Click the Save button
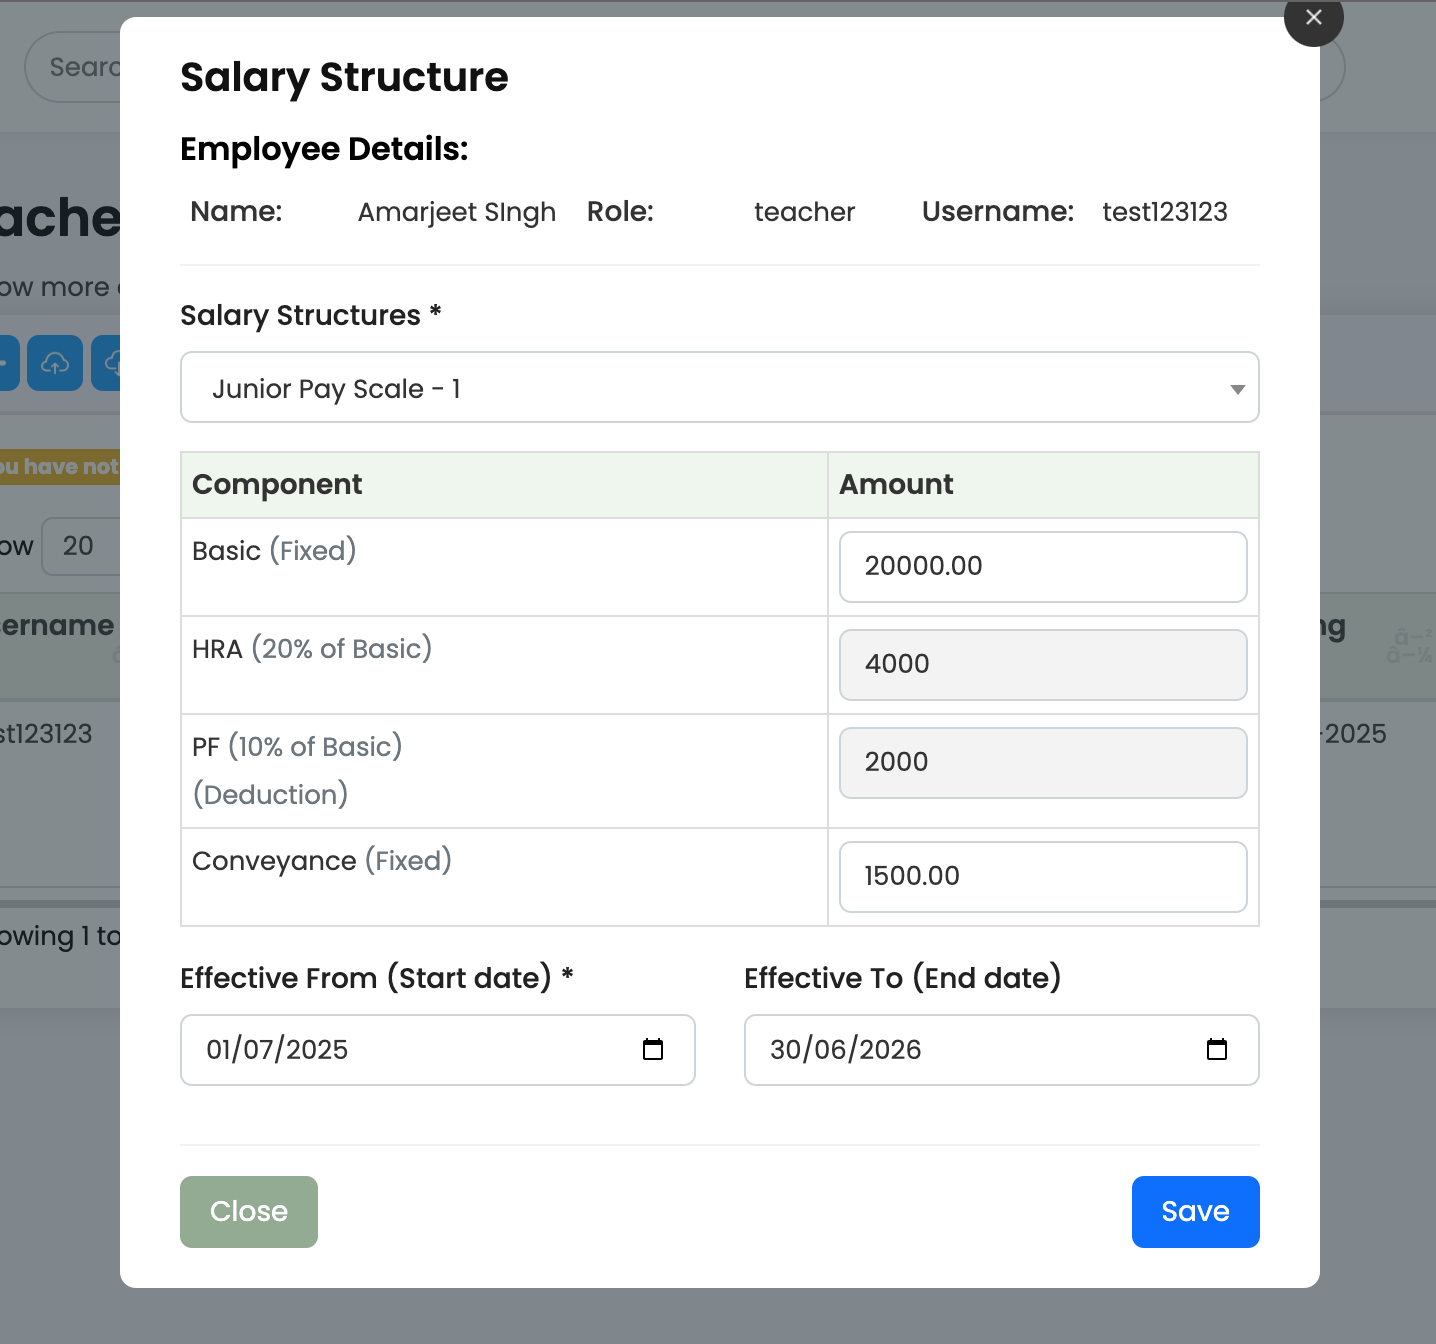Viewport: 1436px width, 1344px height. coord(1195,1211)
